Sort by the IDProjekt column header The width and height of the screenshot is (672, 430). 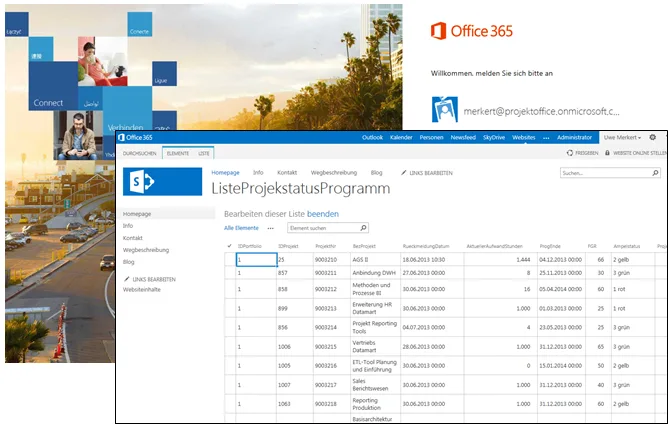point(288,247)
